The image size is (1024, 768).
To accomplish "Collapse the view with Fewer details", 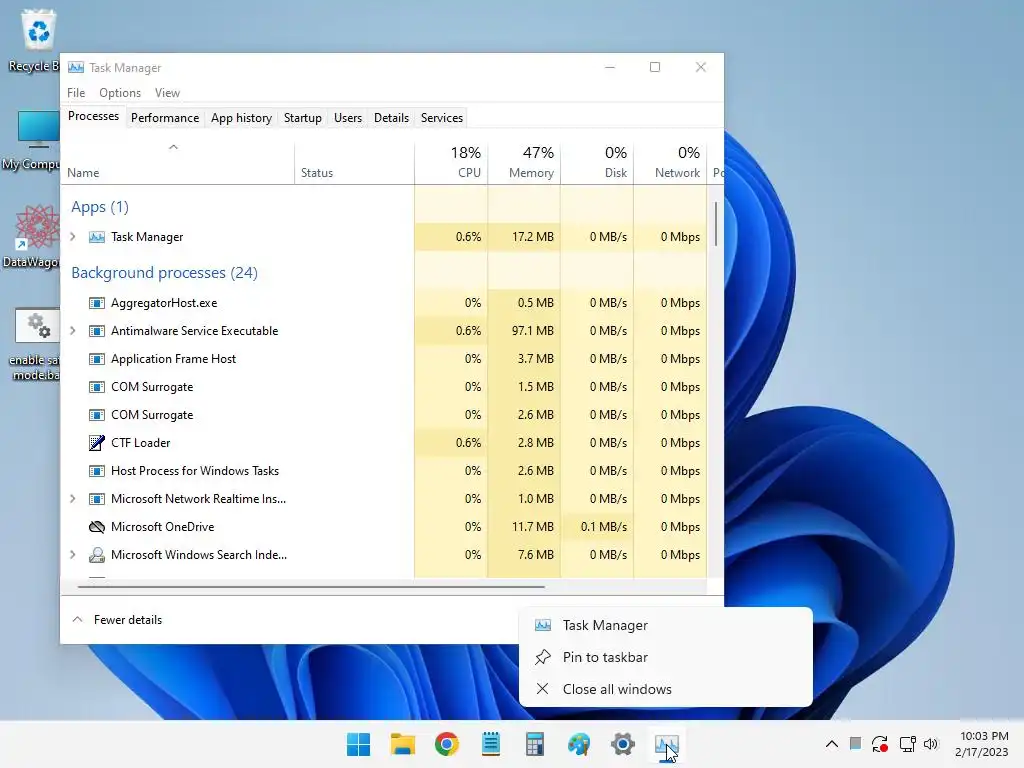I will pos(117,620).
